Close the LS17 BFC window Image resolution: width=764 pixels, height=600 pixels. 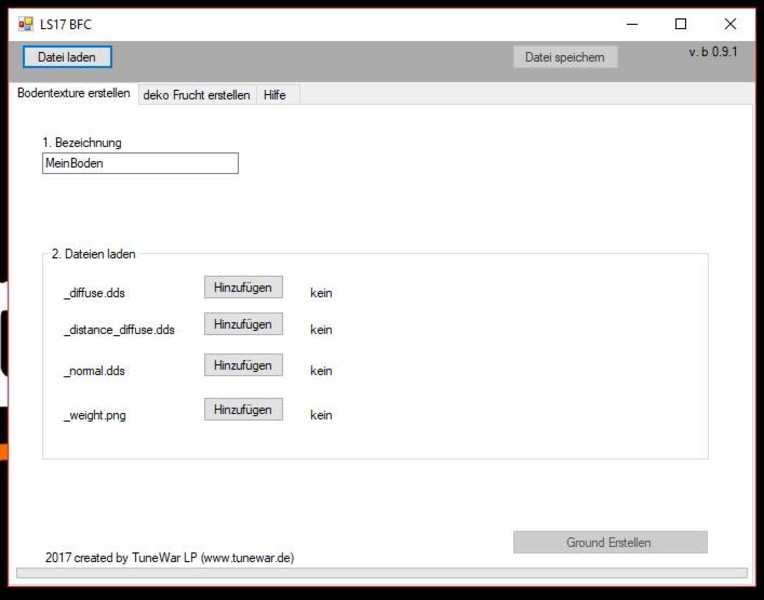click(x=730, y=24)
